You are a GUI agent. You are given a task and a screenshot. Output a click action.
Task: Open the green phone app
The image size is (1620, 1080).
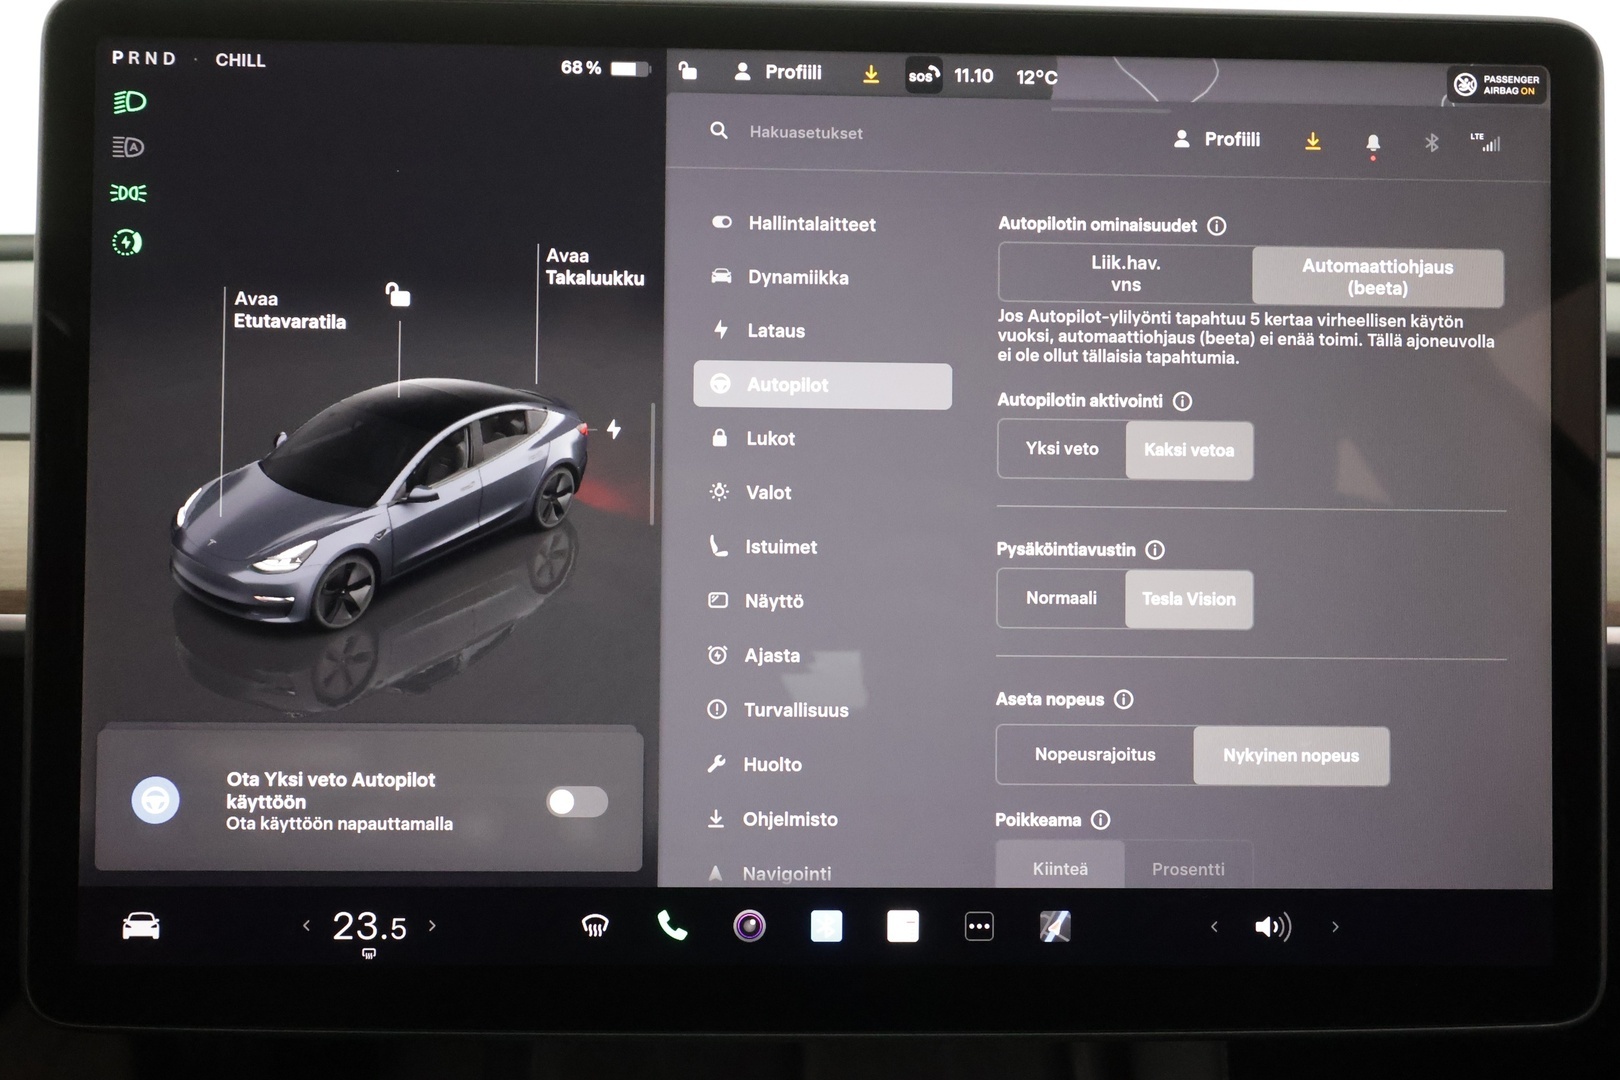point(672,926)
